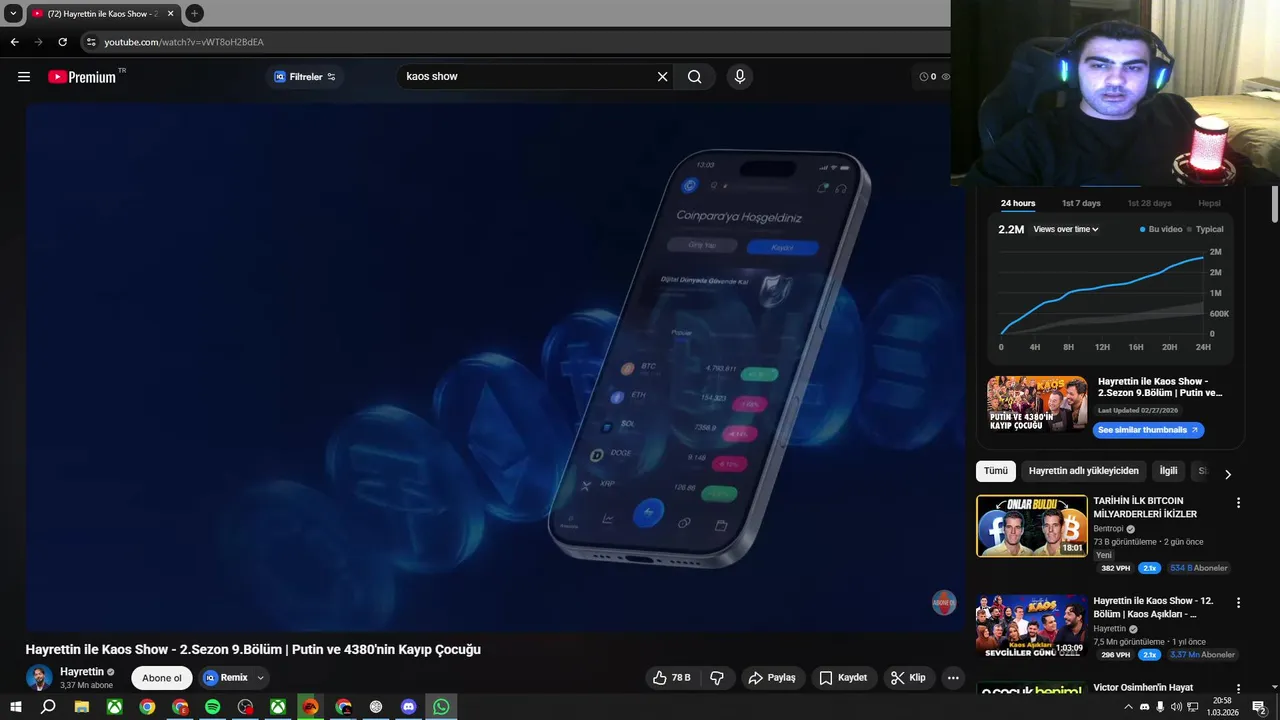Toggle 'Typical' chart legend
The height and width of the screenshot is (720, 1280).
point(1205,229)
